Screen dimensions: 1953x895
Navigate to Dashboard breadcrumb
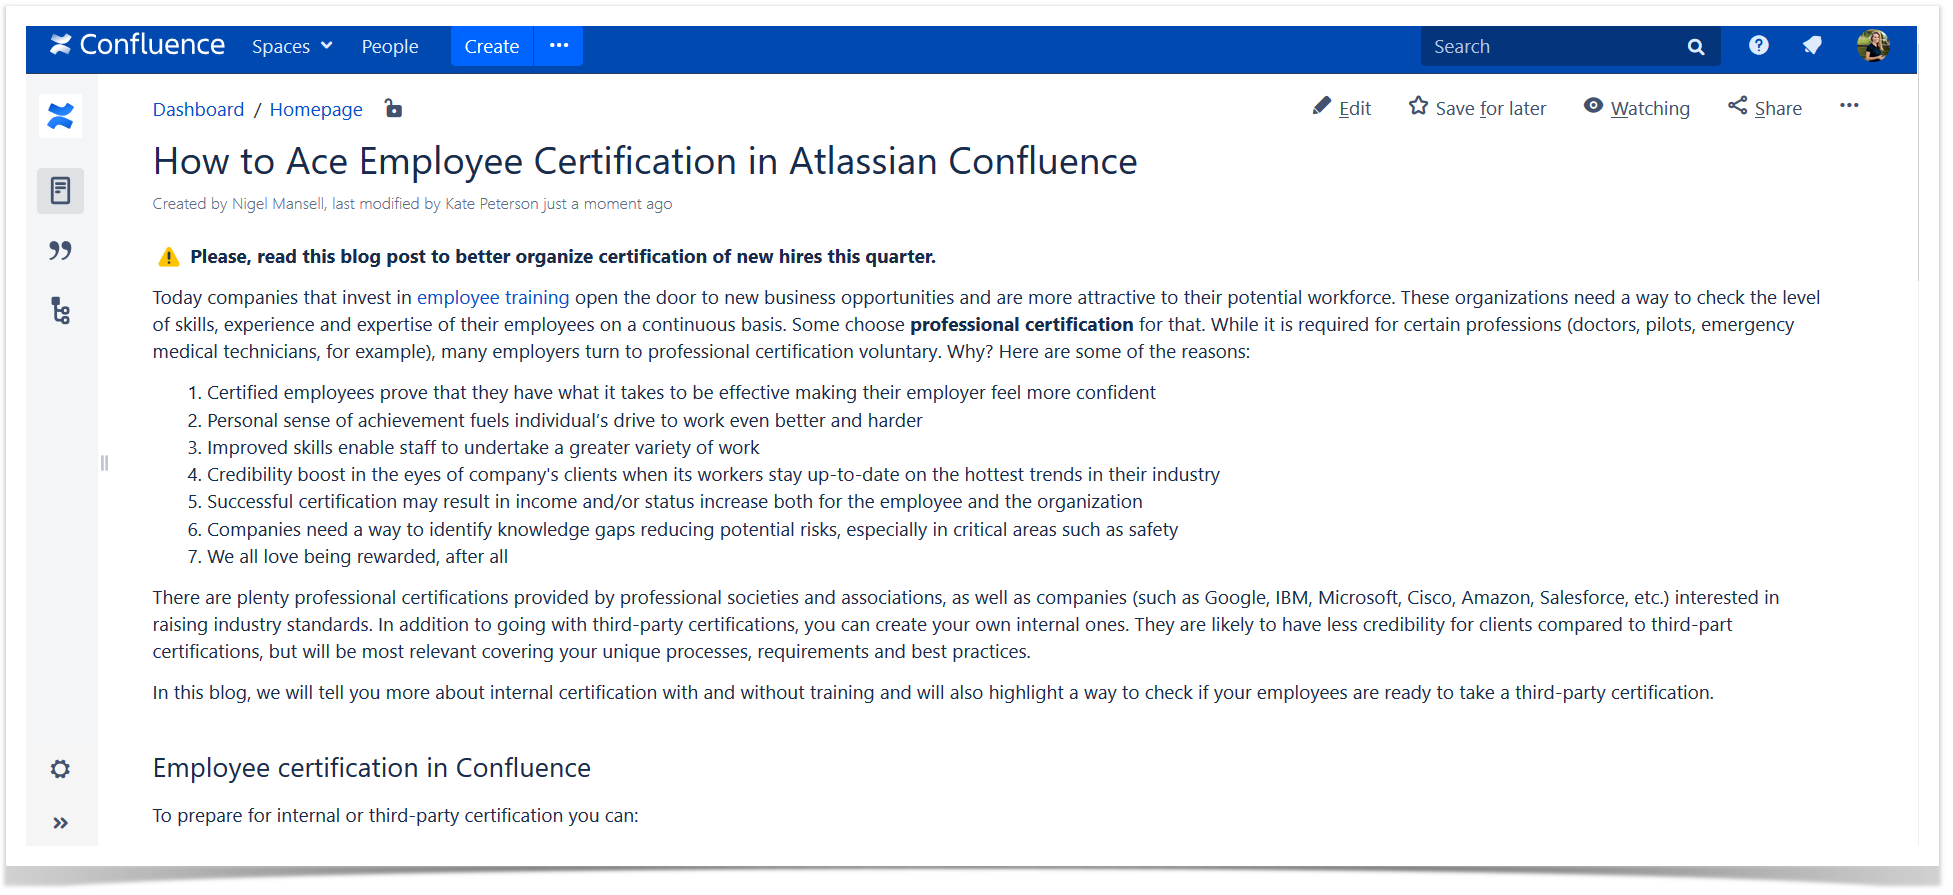(x=198, y=110)
